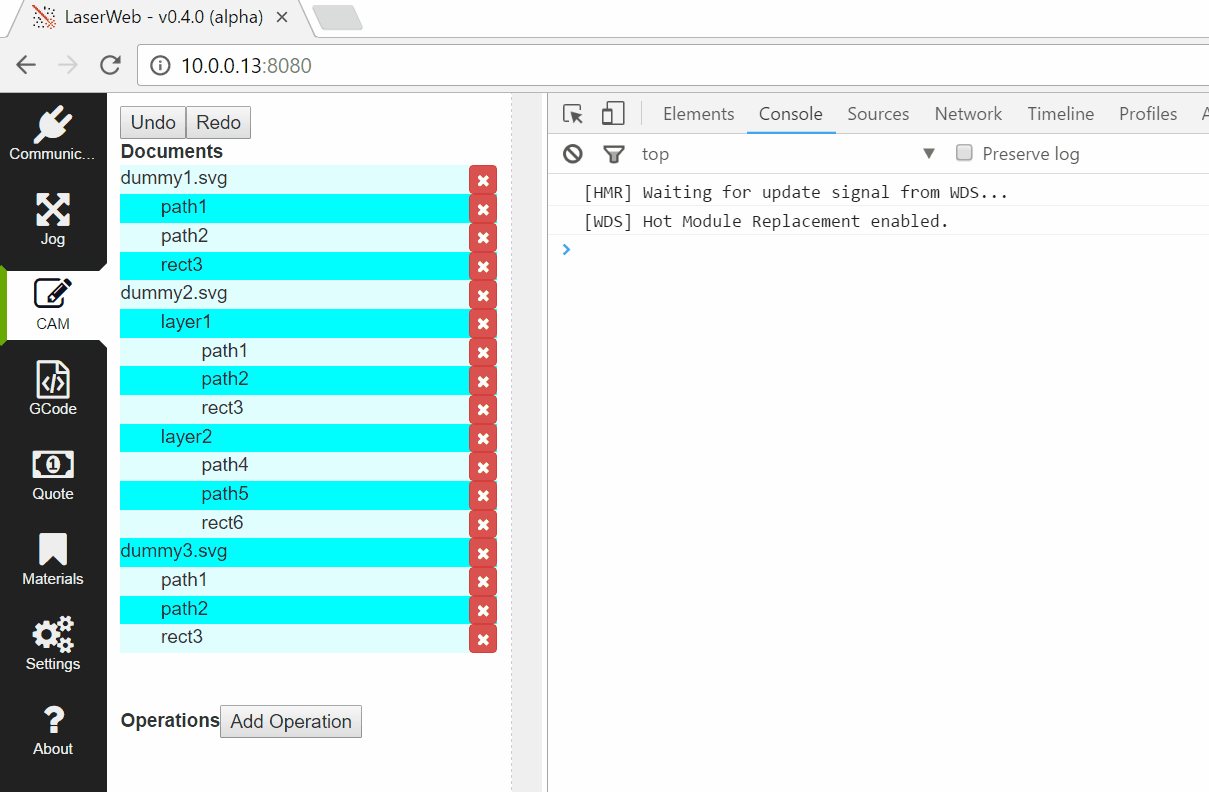Image resolution: width=1209 pixels, height=792 pixels.
Task: Delete path5 using its red X
Action: click(x=483, y=496)
